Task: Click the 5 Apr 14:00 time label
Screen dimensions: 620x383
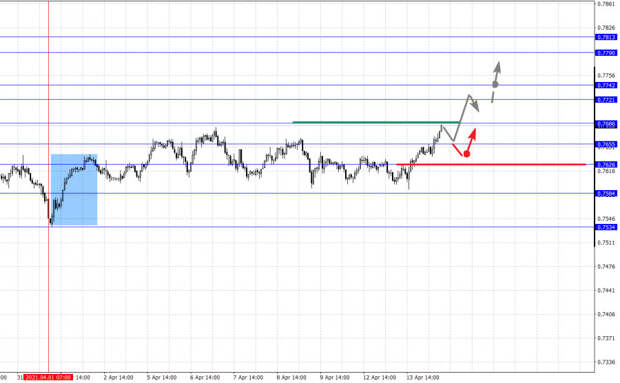Action: [161, 377]
